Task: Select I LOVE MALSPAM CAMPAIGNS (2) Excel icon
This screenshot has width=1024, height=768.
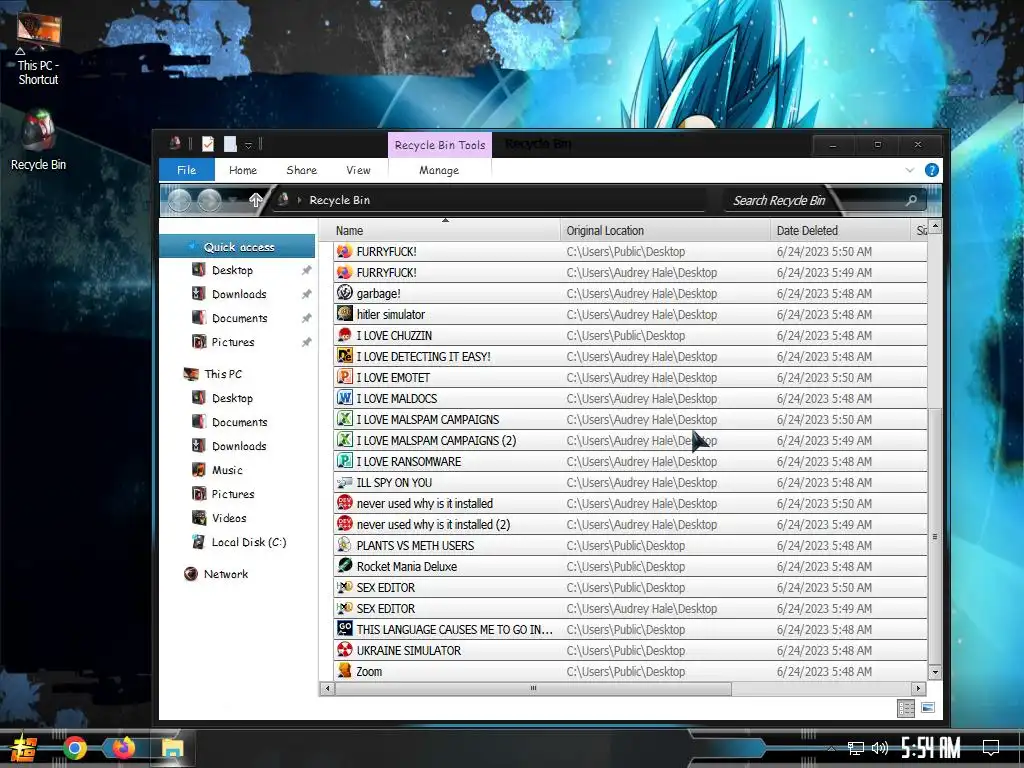Action: click(x=344, y=440)
